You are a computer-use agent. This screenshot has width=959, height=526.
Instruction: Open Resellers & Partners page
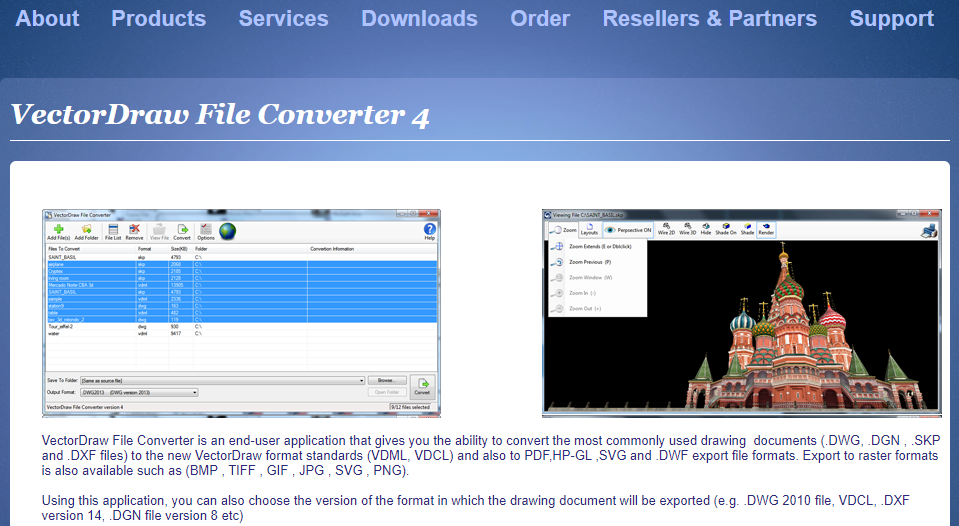(709, 18)
